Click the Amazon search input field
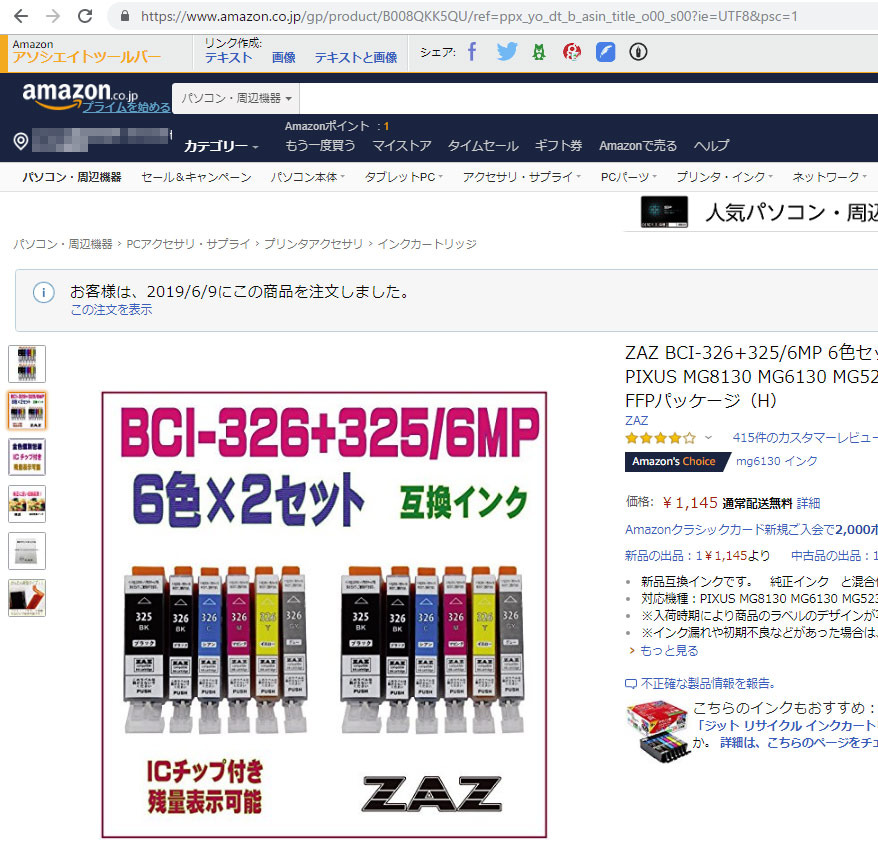The width and height of the screenshot is (878, 857). [589, 99]
